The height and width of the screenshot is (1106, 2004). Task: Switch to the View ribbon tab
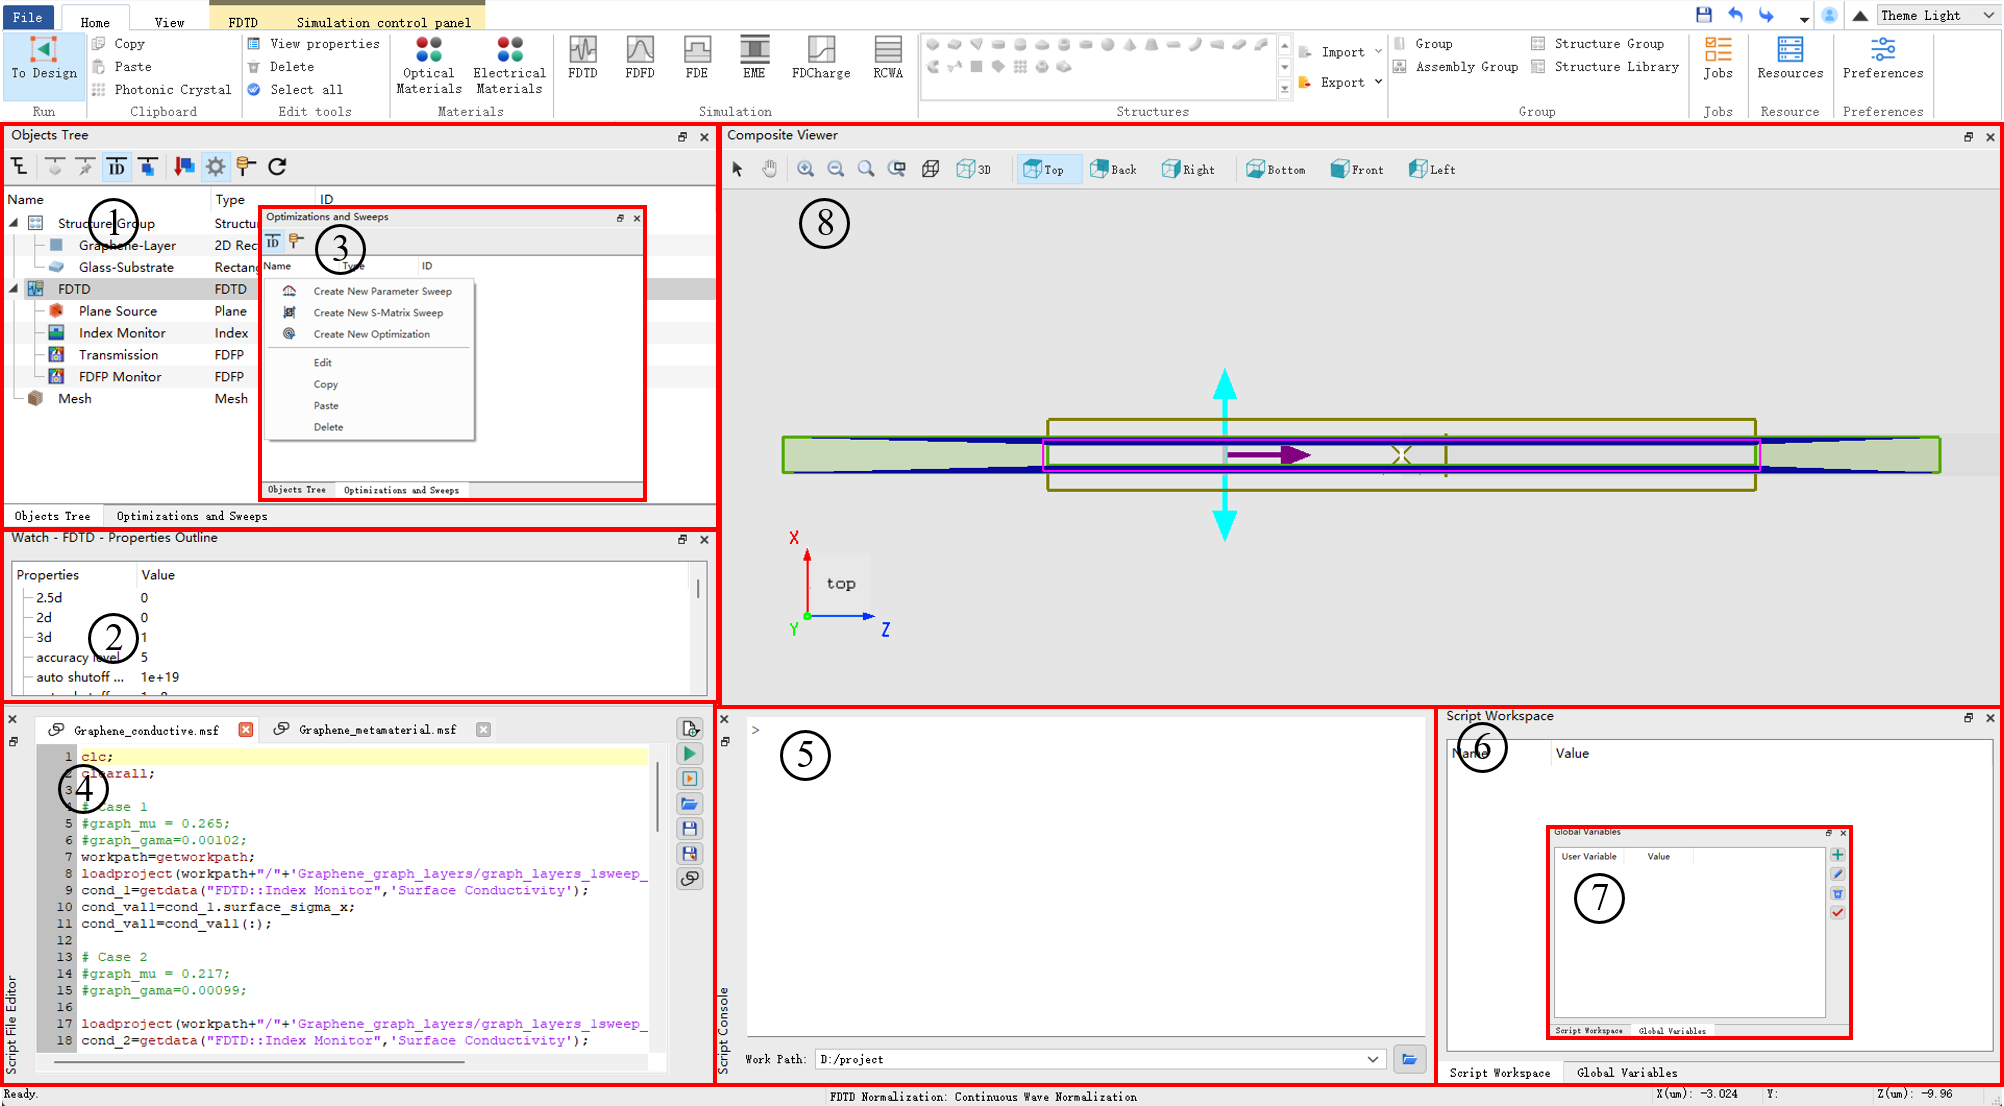pos(169,21)
